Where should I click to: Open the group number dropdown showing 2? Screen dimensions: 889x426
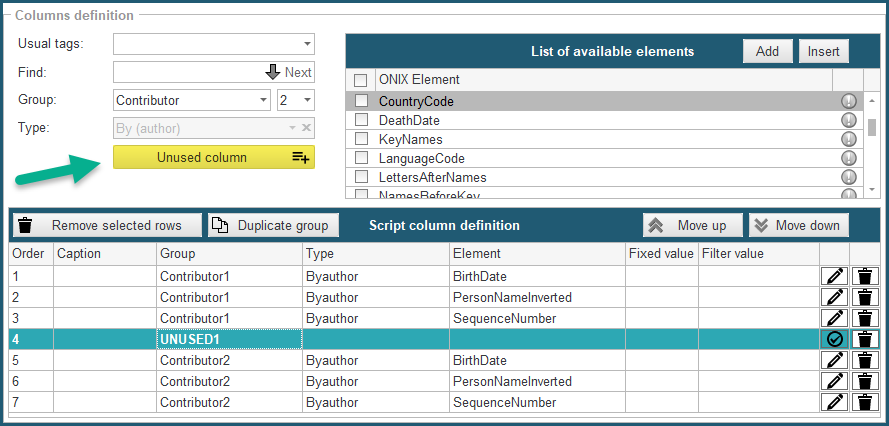[307, 100]
